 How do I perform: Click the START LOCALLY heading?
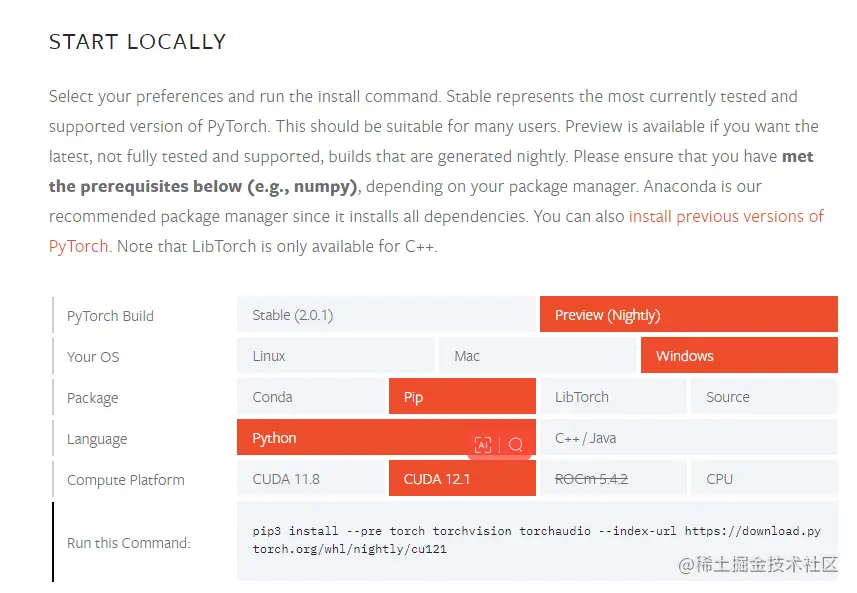(x=137, y=42)
